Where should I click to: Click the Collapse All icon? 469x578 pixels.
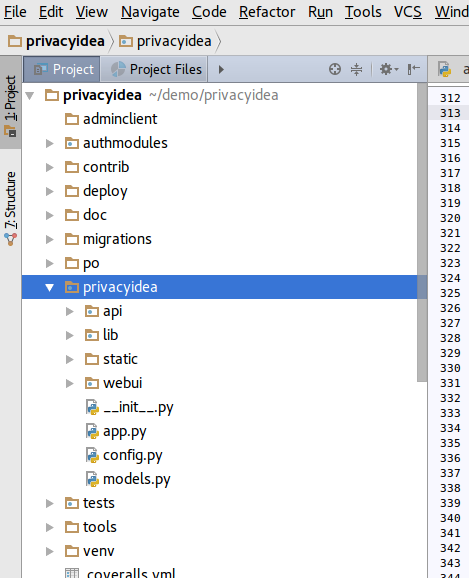click(357, 69)
